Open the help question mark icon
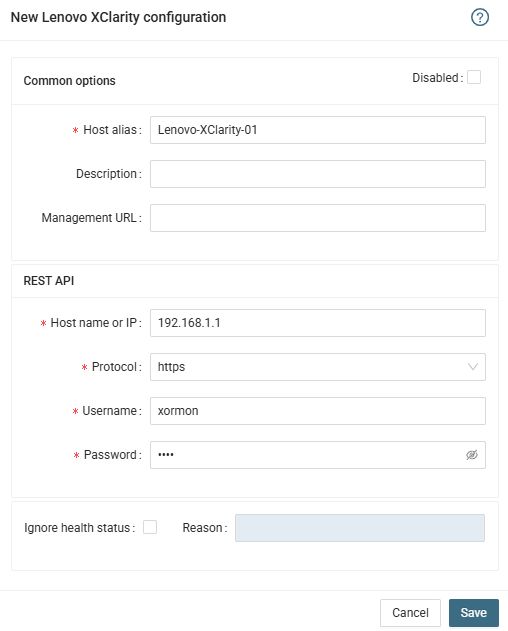The image size is (508, 631). pos(480,17)
